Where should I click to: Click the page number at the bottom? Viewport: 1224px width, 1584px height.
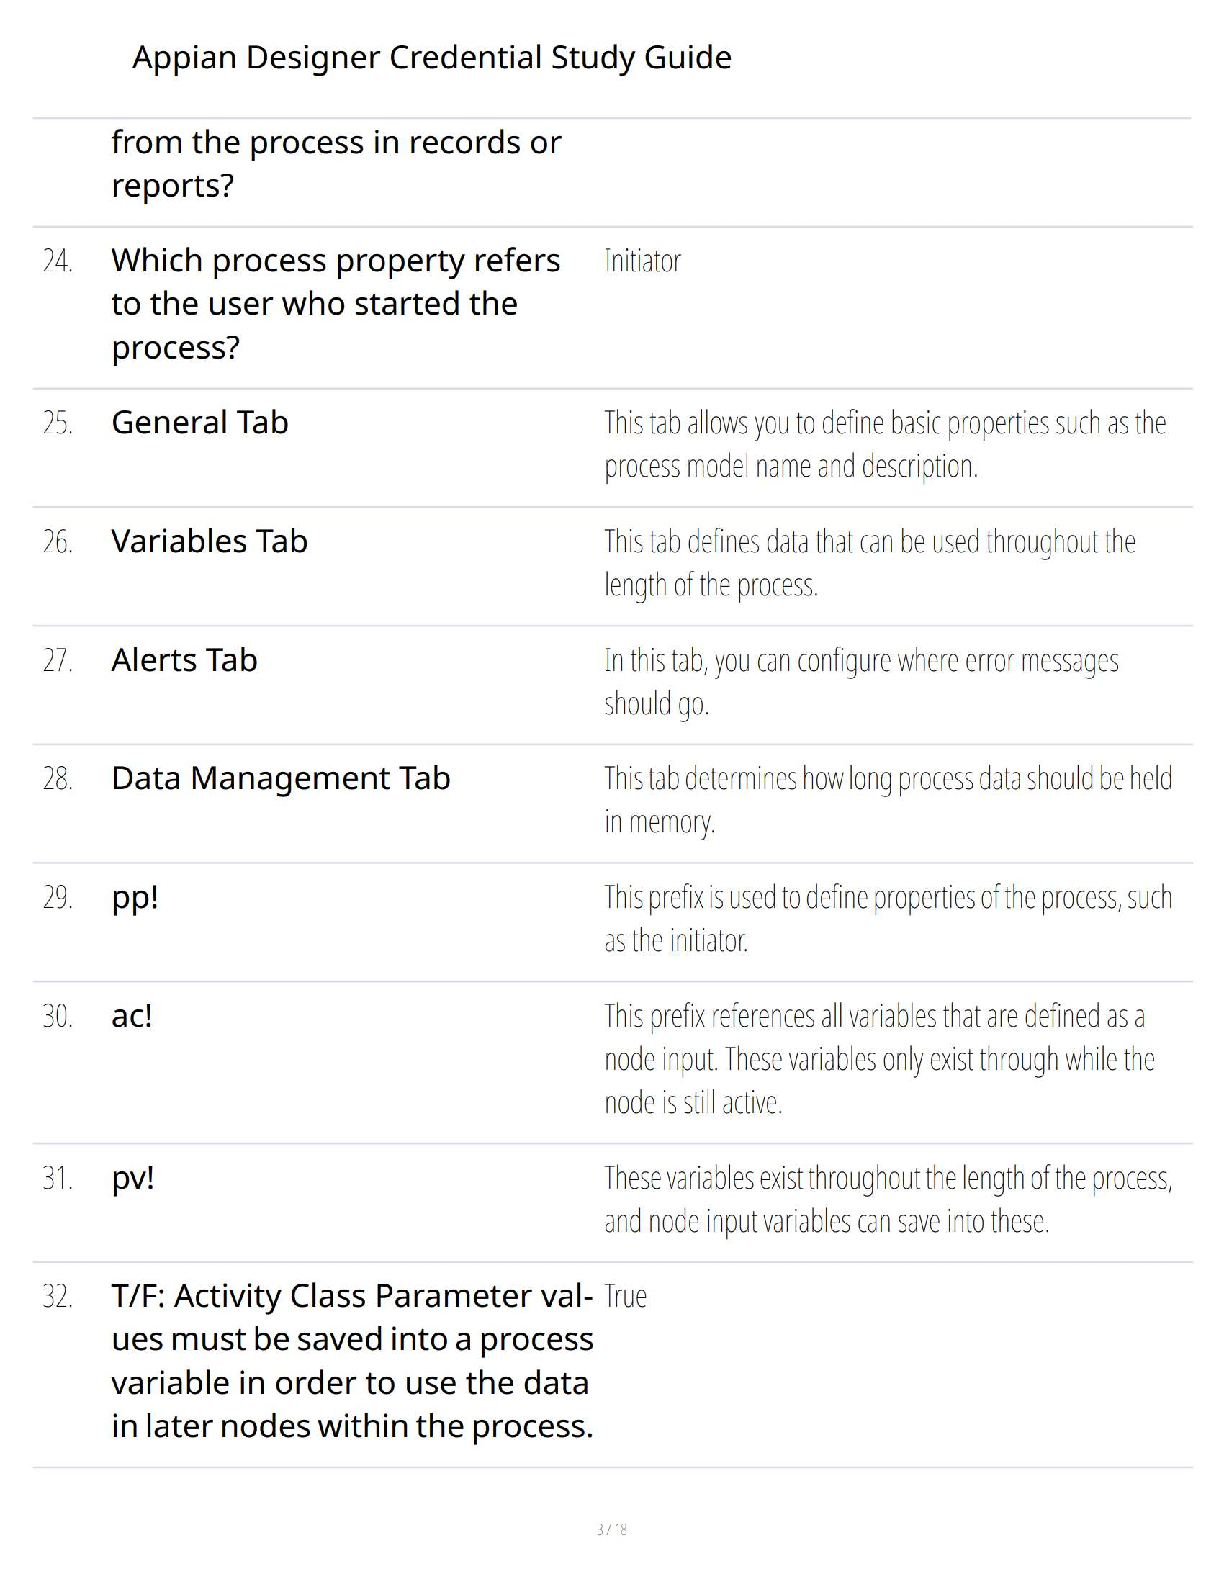pyautogui.click(x=611, y=1529)
